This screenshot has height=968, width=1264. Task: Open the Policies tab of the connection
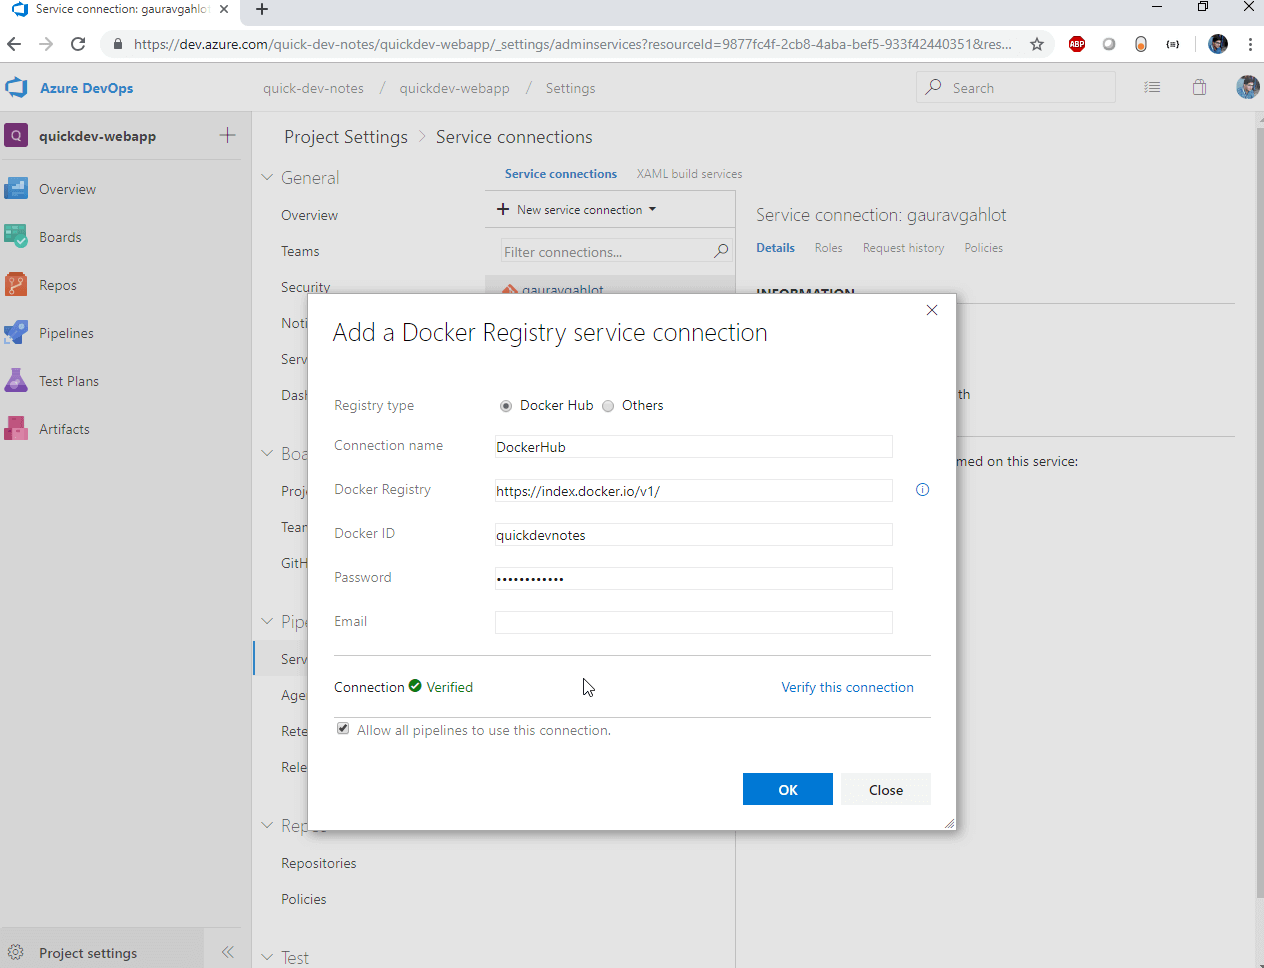coord(983,248)
